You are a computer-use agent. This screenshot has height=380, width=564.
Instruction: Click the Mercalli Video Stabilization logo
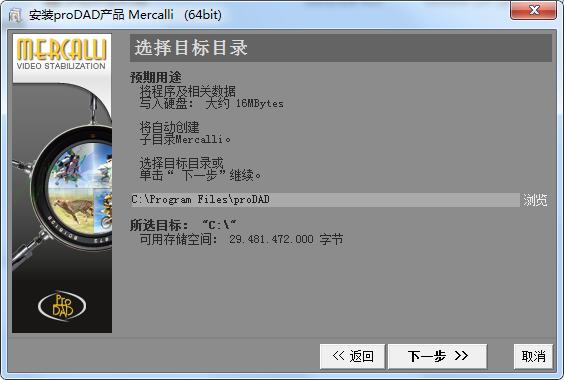tap(62, 54)
